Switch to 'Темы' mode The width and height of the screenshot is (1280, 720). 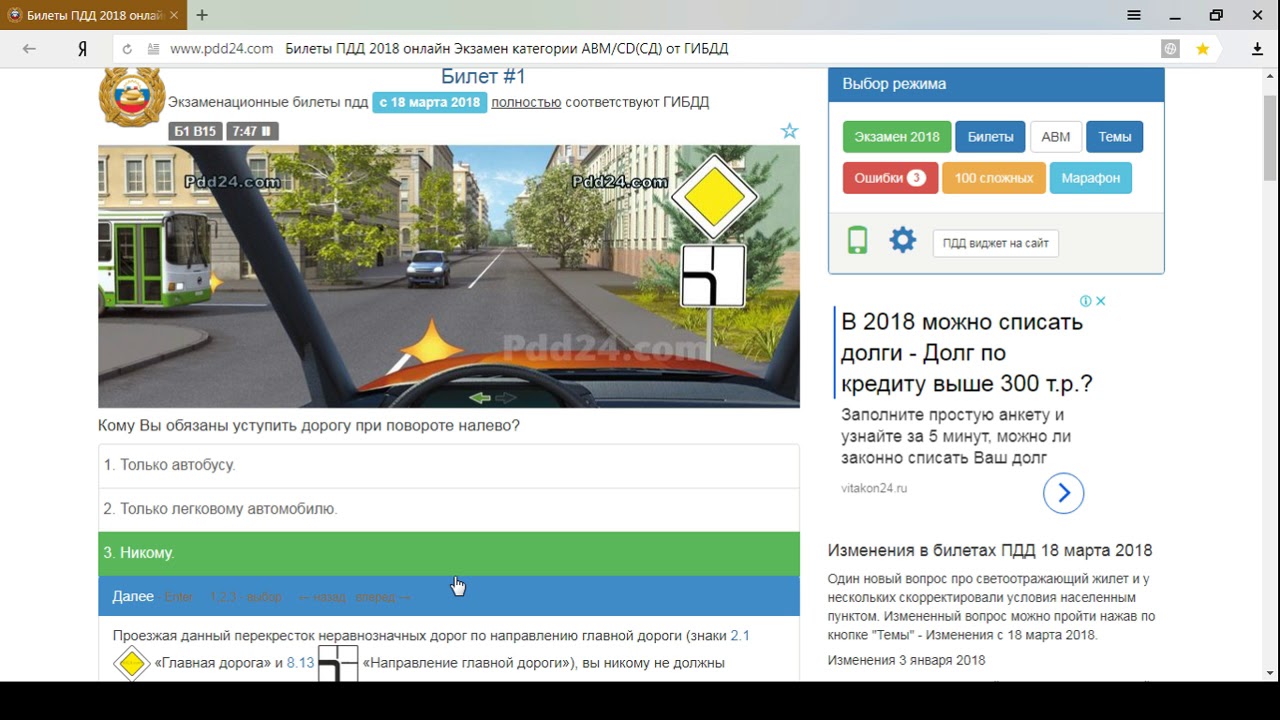1115,137
